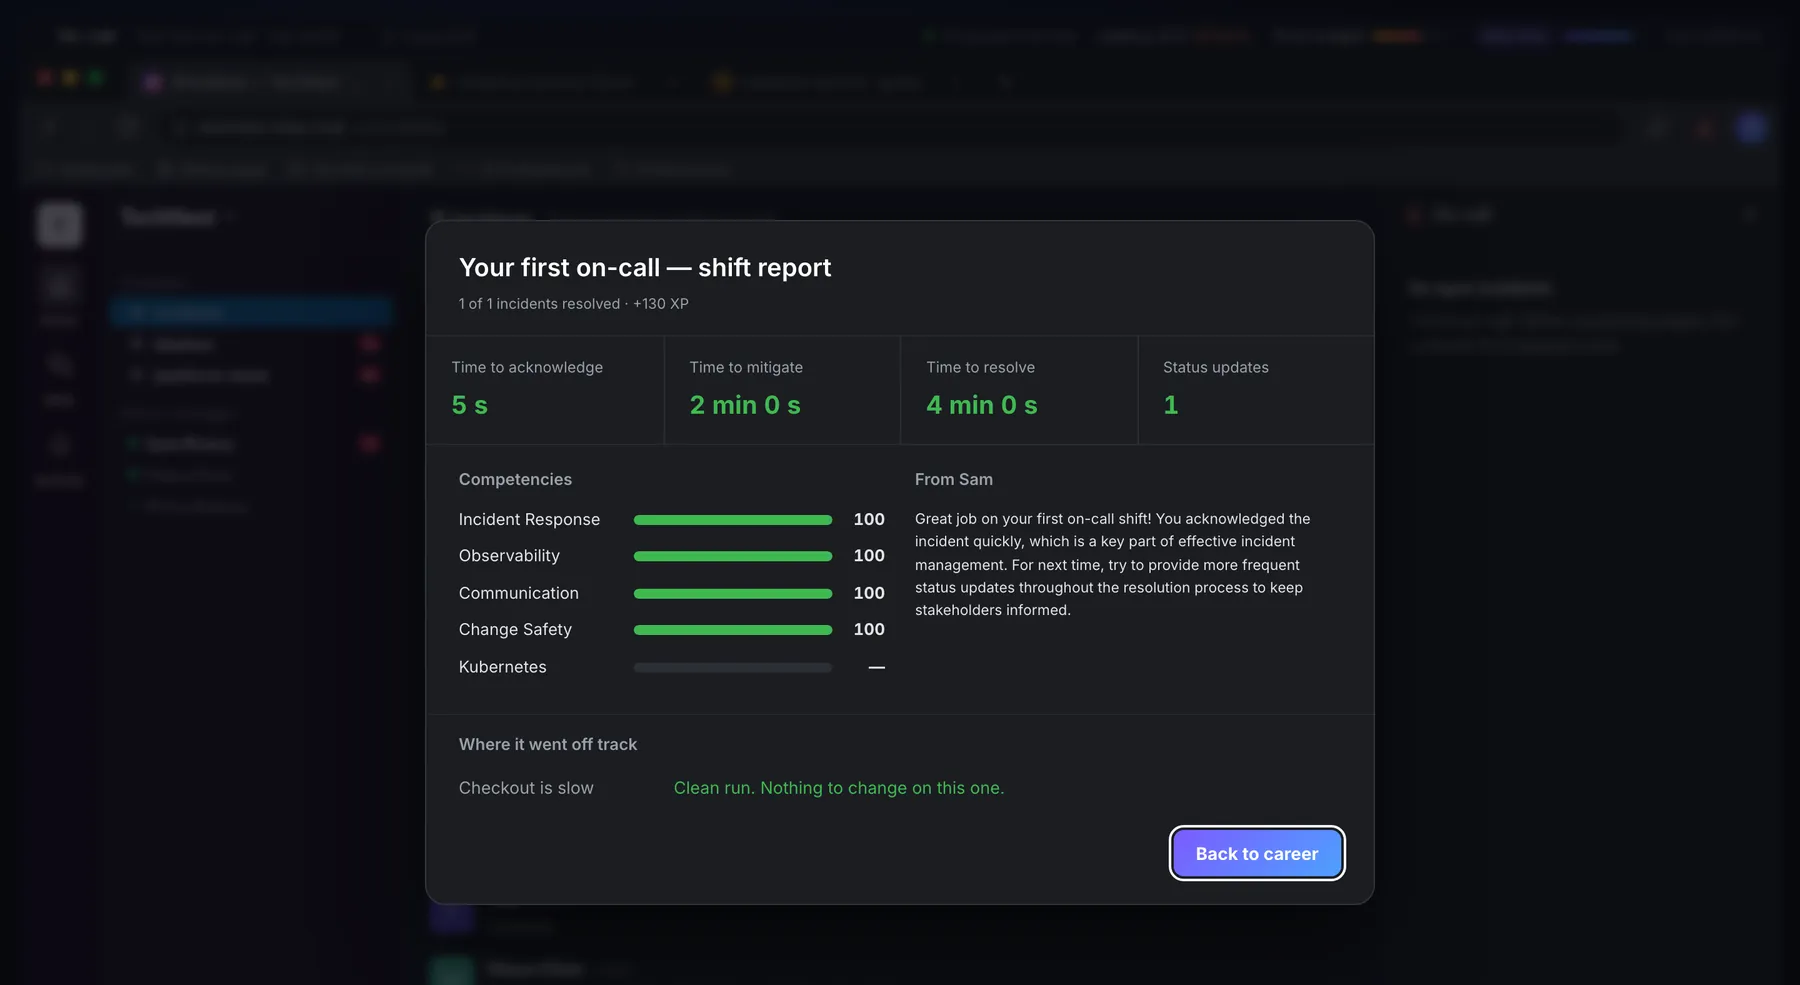Click the Change Safety progress bar
The width and height of the screenshot is (1800, 985).
tap(733, 630)
